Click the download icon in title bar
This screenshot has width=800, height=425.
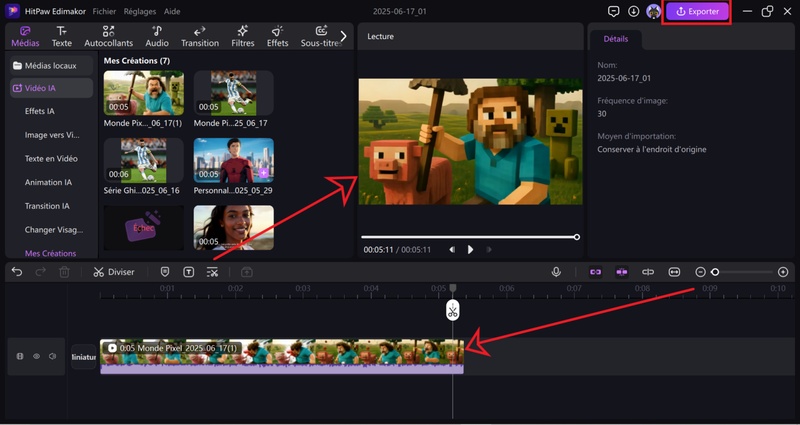point(633,12)
